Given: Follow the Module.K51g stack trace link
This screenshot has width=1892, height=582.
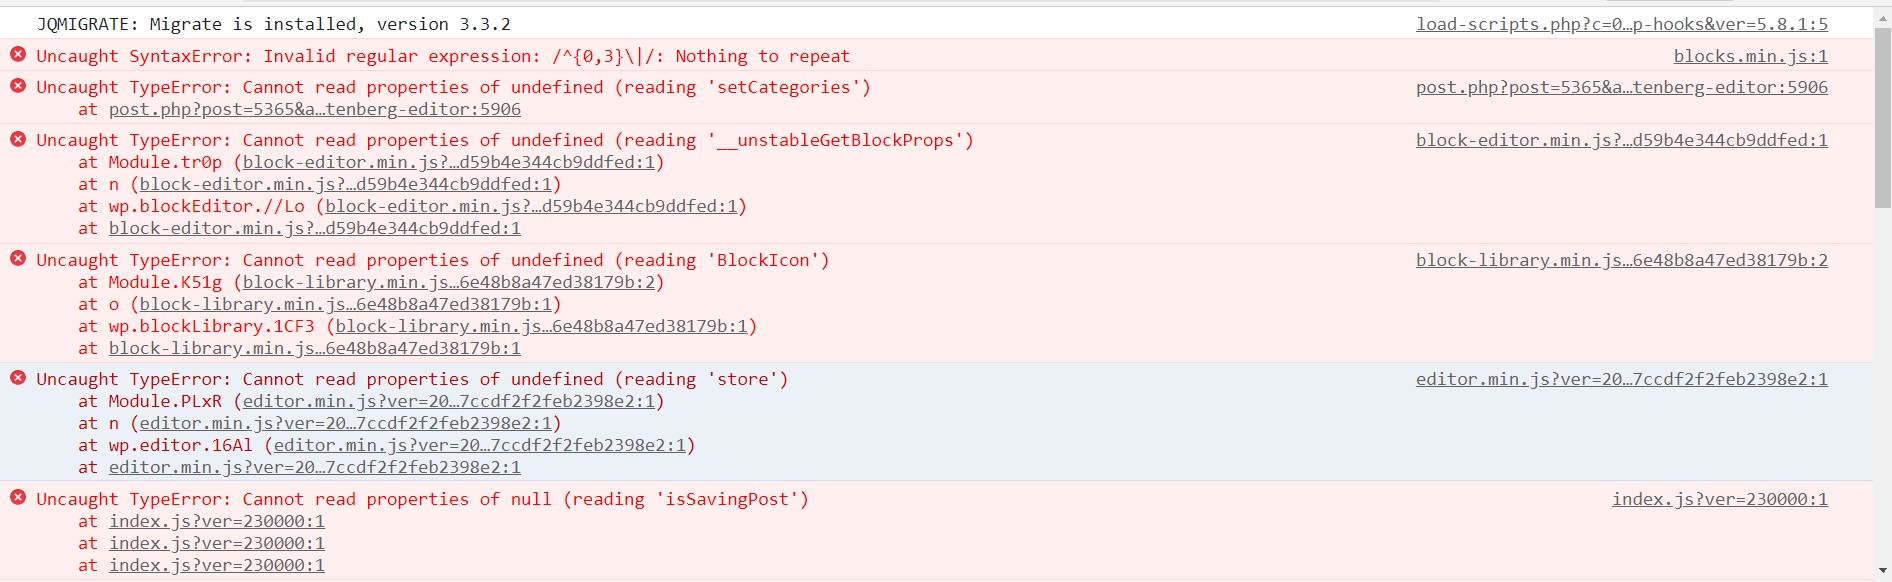Looking at the screenshot, I should click(449, 282).
